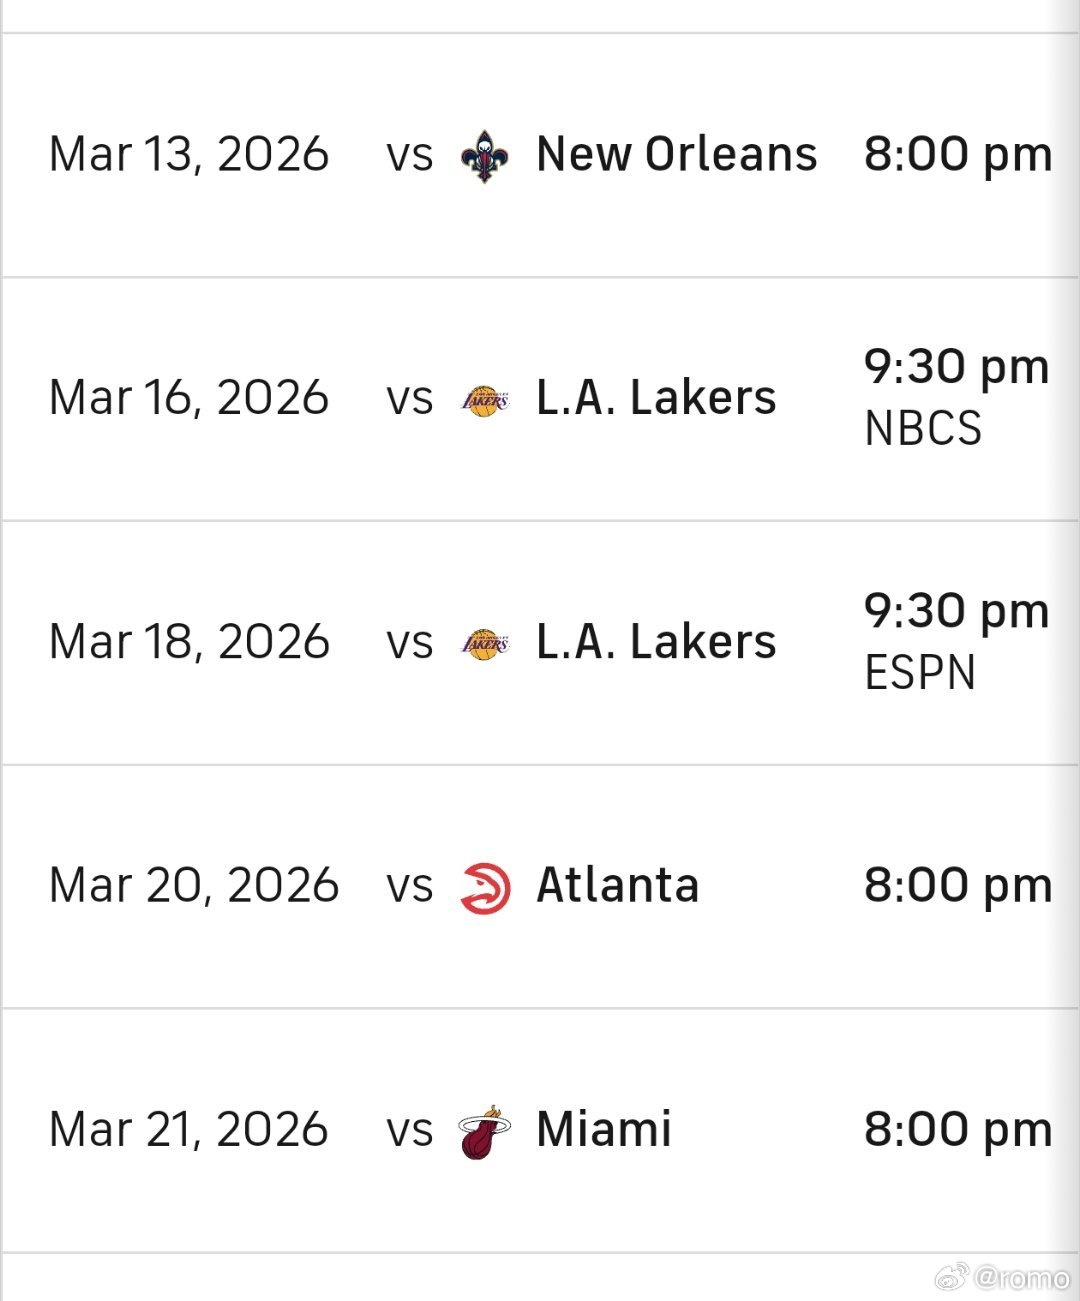Screen dimensions: 1080x1301
Task: Open L.A. Lakers link for Mar 16 game
Action: pyautogui.click(x=656, y=399)
